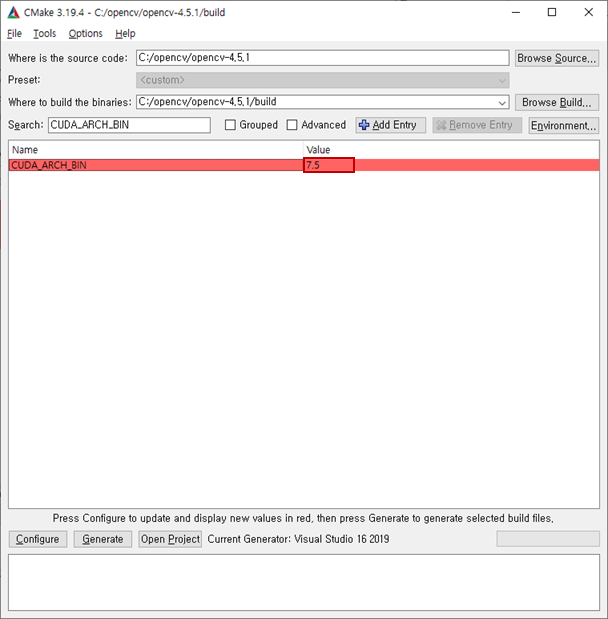Click the Remove Entry button
The image size is (608, 619).
click(477, 125)
